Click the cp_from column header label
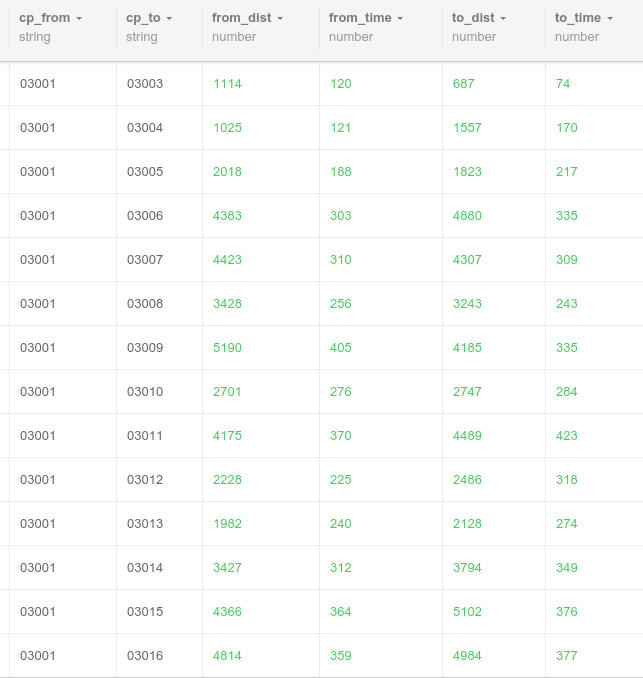643x678 pixels. tap(45, 18)
